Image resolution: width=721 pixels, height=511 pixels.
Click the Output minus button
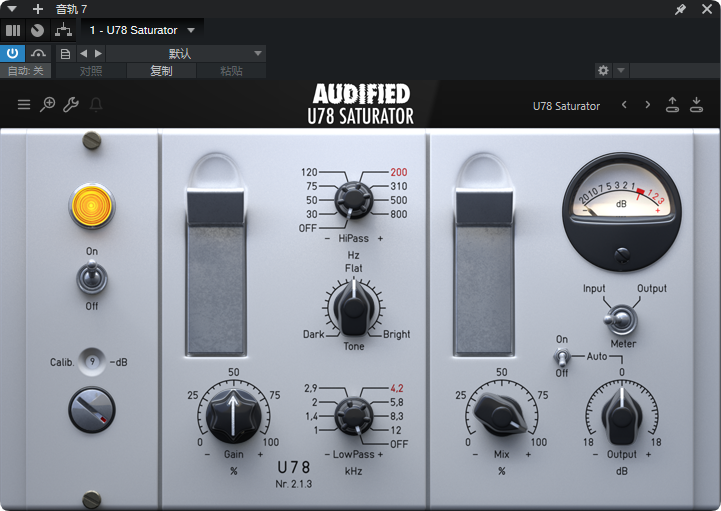pyautogui.click(x=595, y=454)
